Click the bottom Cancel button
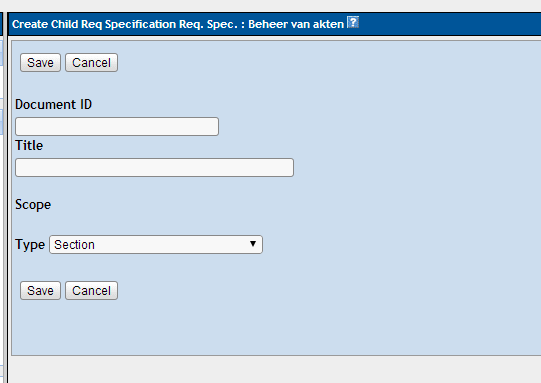This screenshot has width=541, height=383. [x=91, y=291]
